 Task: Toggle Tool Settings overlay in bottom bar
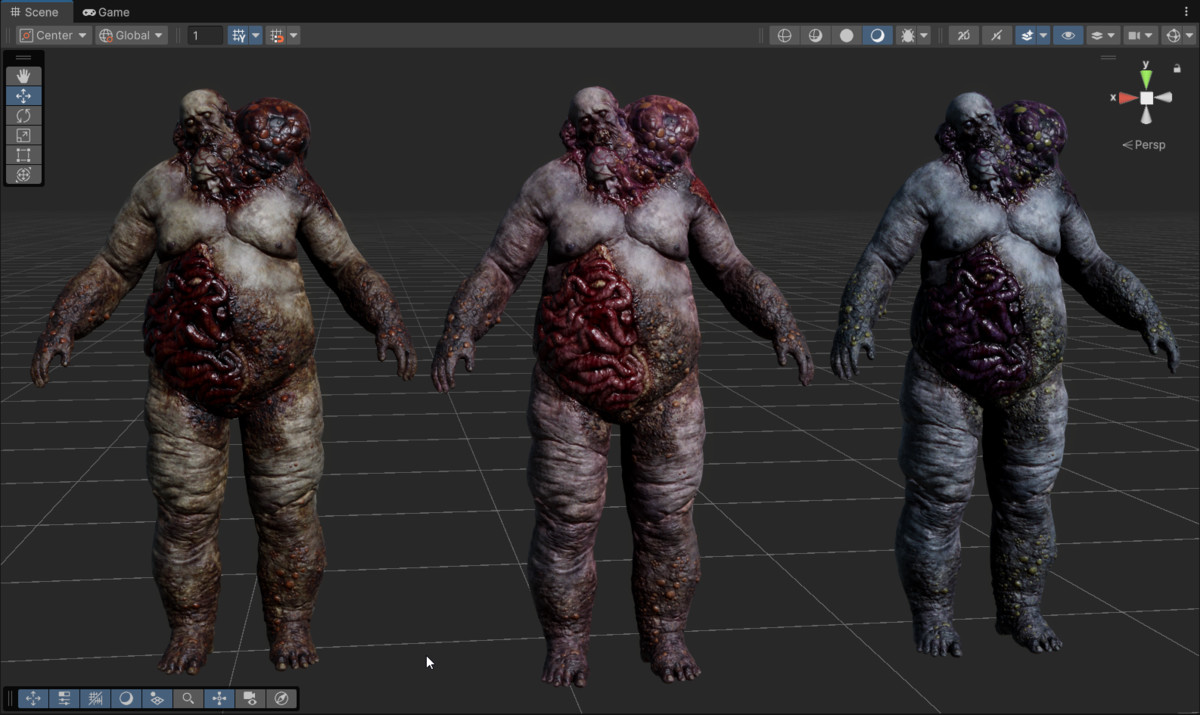coord(64,699)
